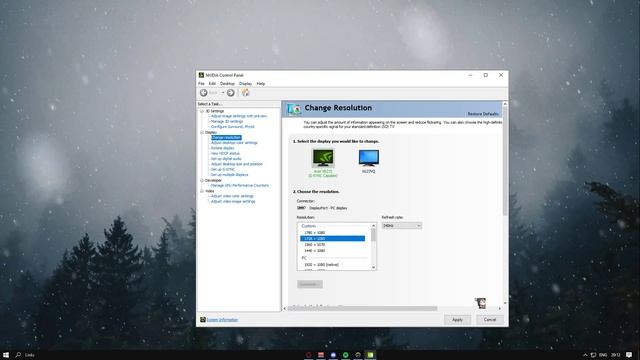Open the File menu

[201, 84]
